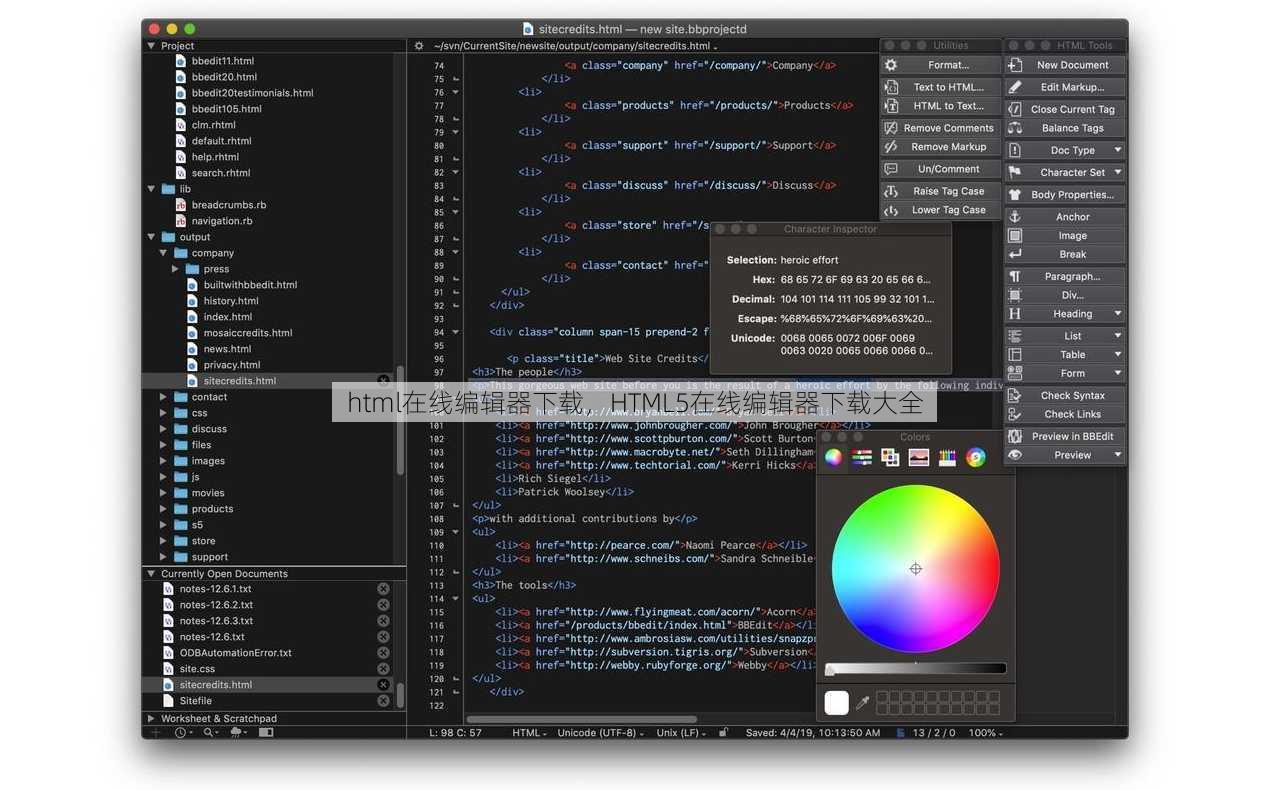Click Balance Tags in HTML Tools
Image resolution: width=1270 pixels, height=790 pixels.
click(x=1065, y=128)
